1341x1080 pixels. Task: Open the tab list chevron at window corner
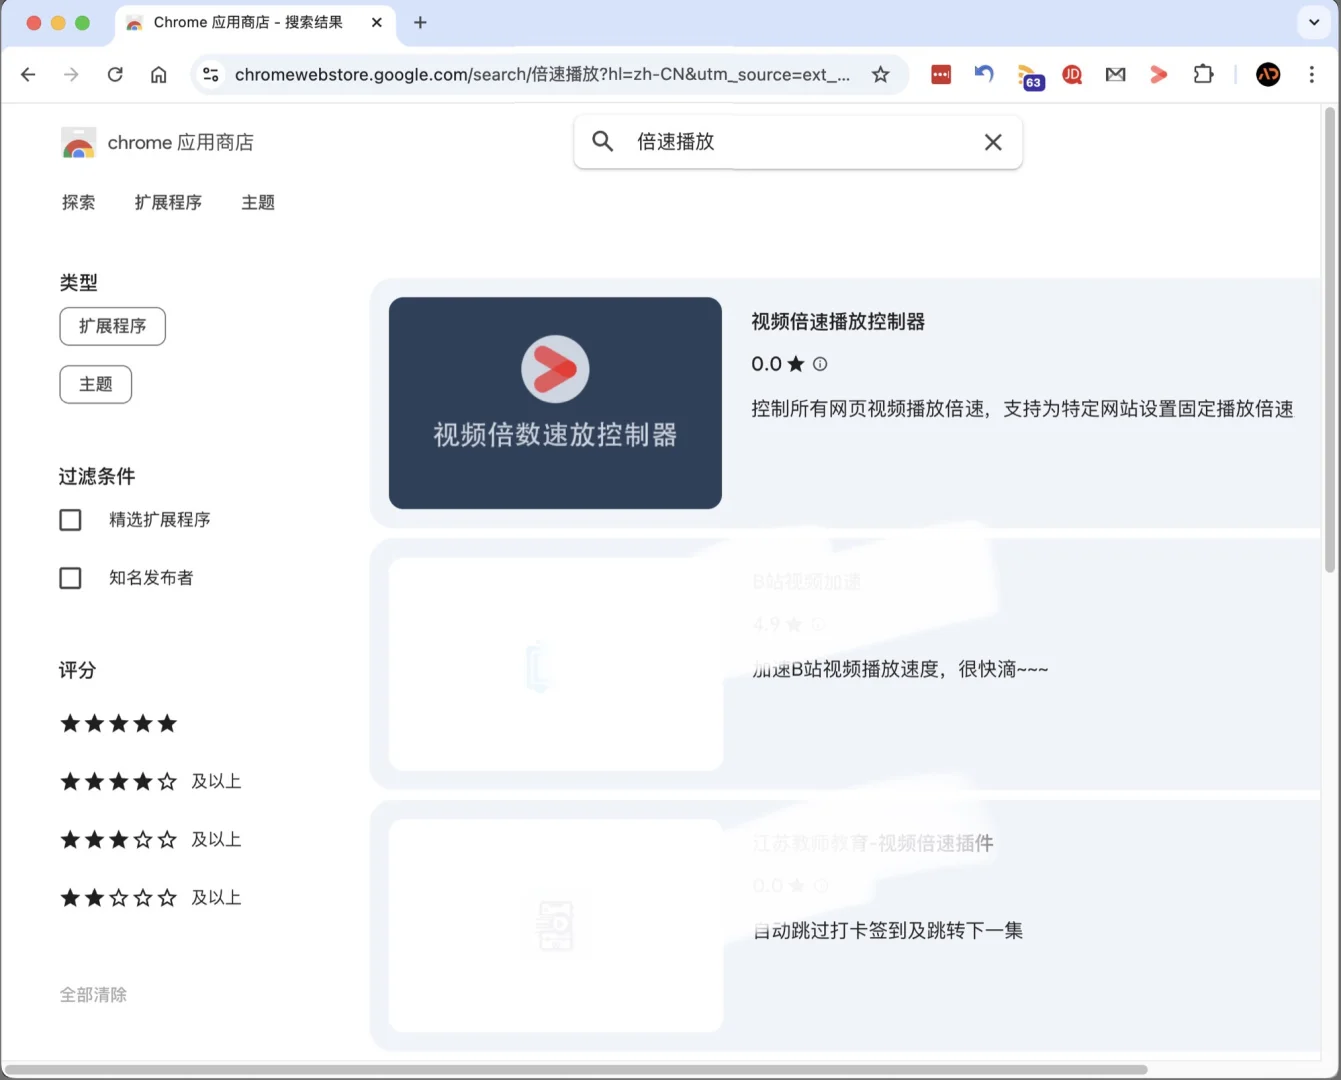[1313, 22]
